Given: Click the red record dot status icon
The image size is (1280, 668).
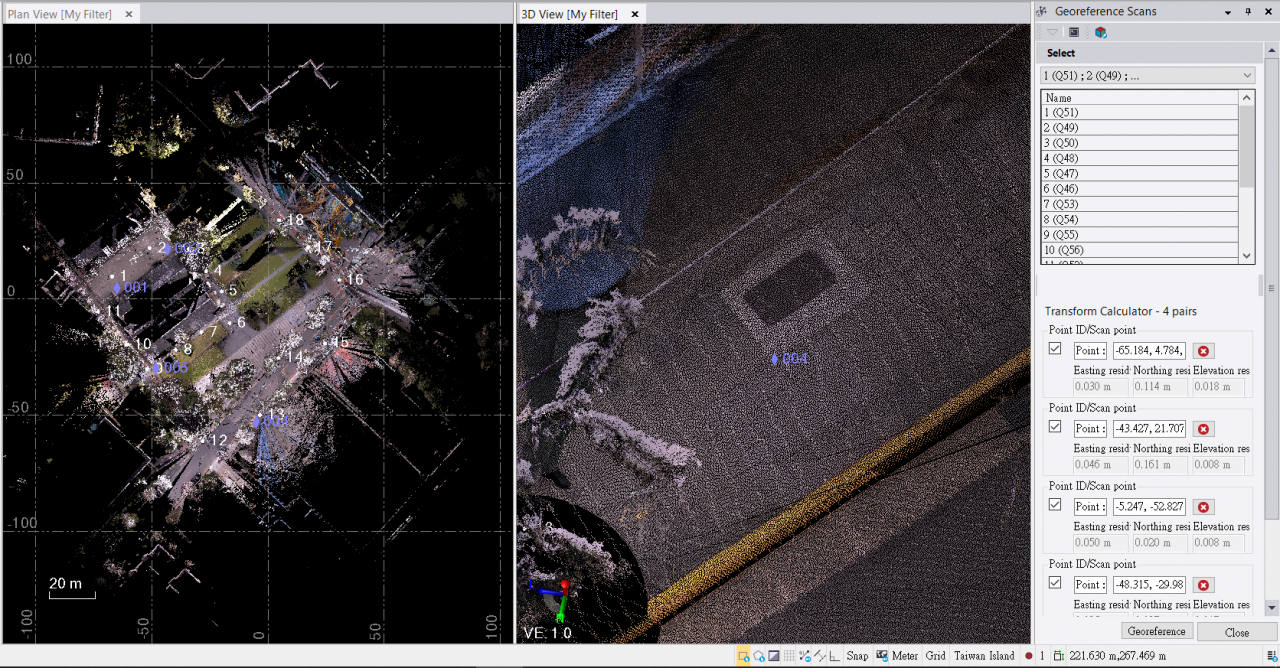Looking at the screenshot, I should pyautogui.click(x=1028, y=656).
